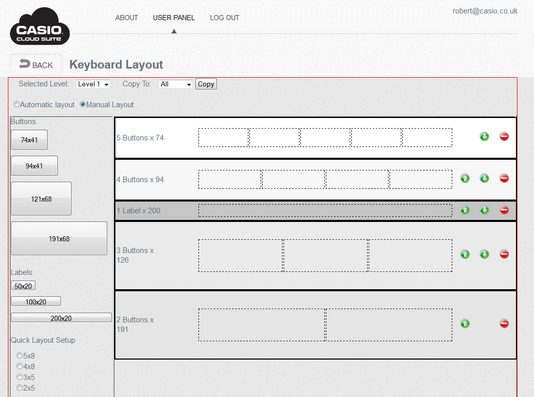Choose the 2x5 quick layout
Image resolution: width=534 pixels, height=397 pixels.
19,387
